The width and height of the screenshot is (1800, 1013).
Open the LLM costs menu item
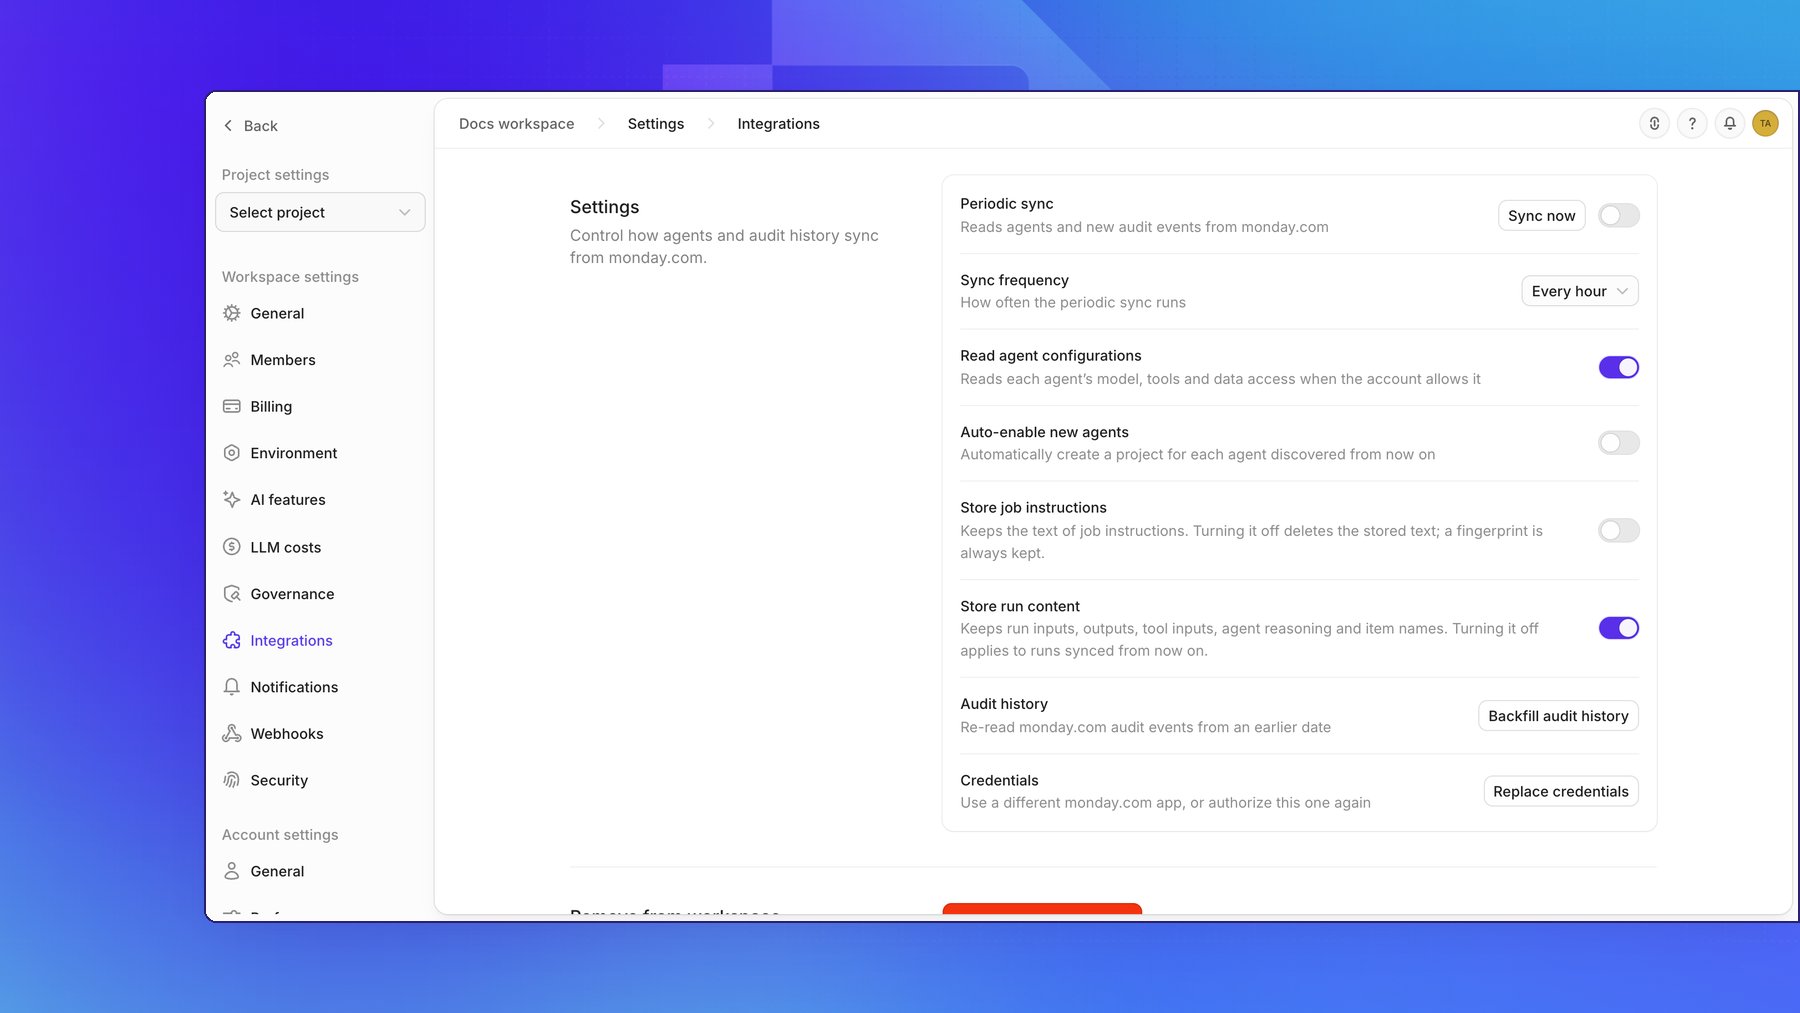coord(285,547)
